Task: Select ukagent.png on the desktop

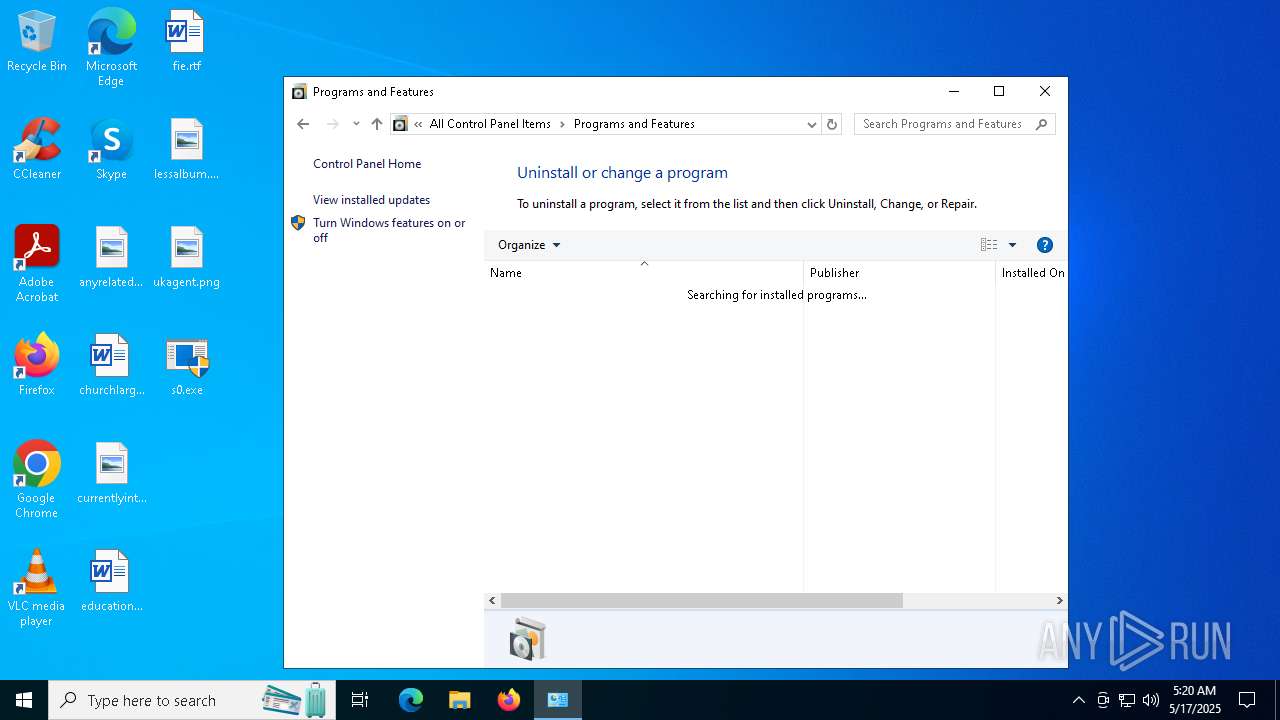Action: point(186,258)
